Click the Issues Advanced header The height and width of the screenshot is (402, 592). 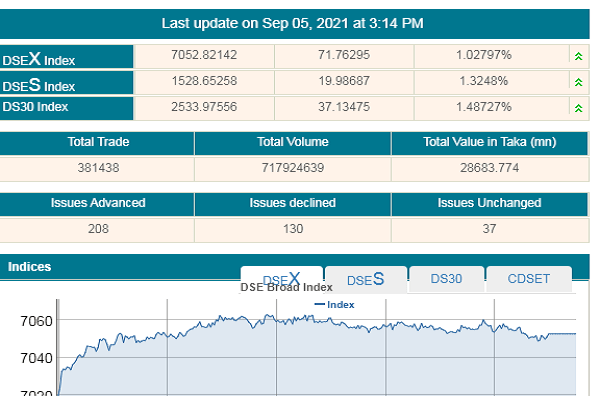point(98,203)
